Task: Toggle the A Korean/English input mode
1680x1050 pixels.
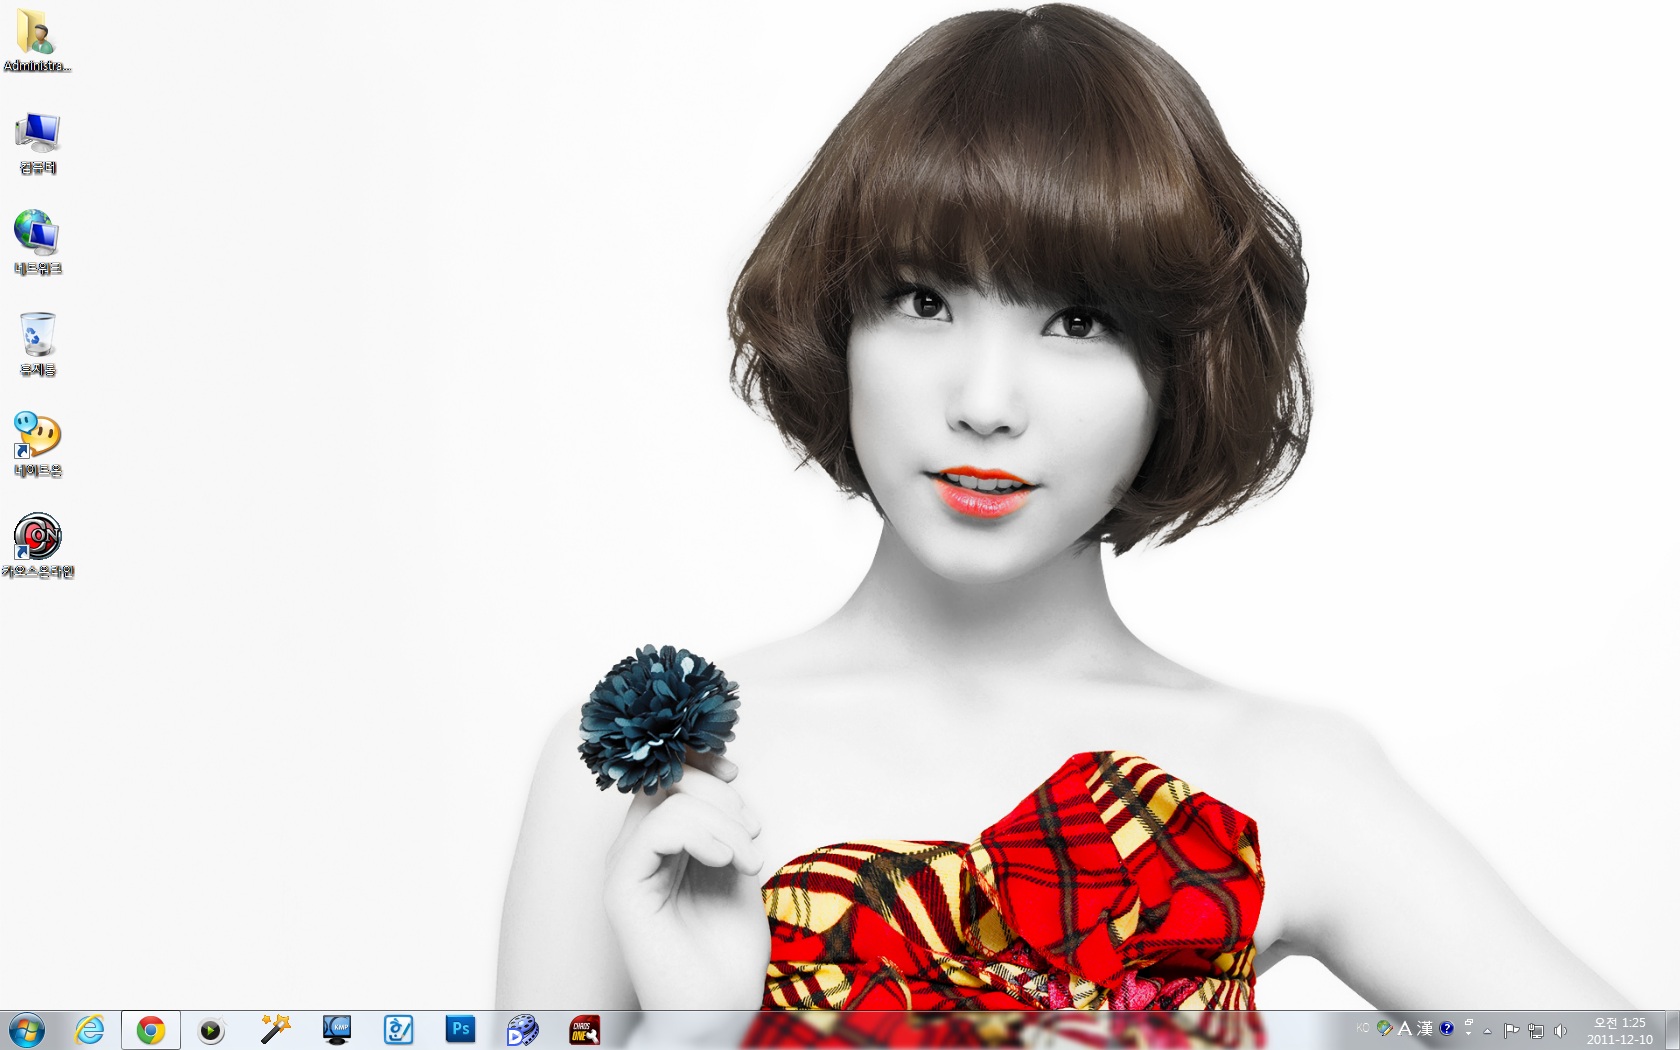Action: click(x=1405, y=1028)
